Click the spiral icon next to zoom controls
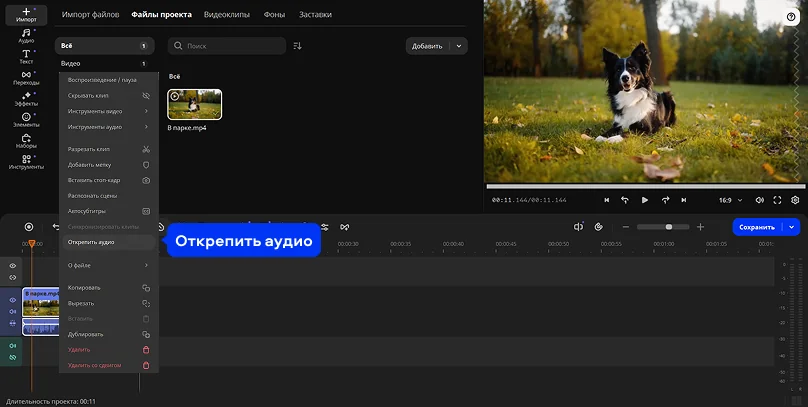This screenshot has height=407, width=808. (x=598, y=227)
